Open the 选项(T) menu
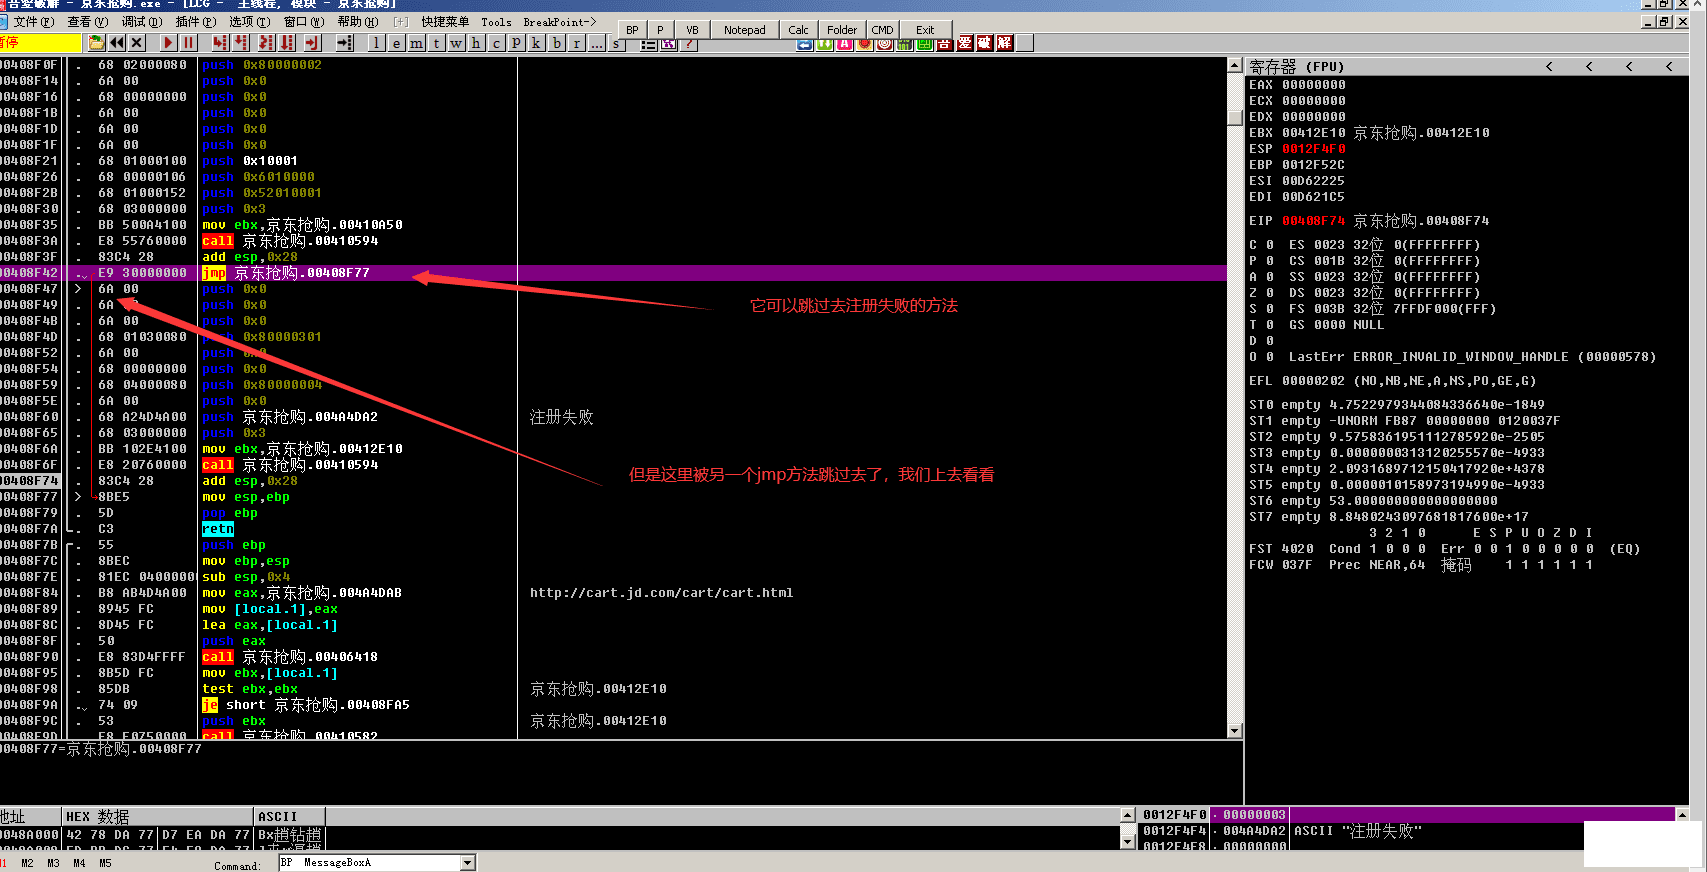1707x872 pixels. pyautogui.click(x=249, y=21)
